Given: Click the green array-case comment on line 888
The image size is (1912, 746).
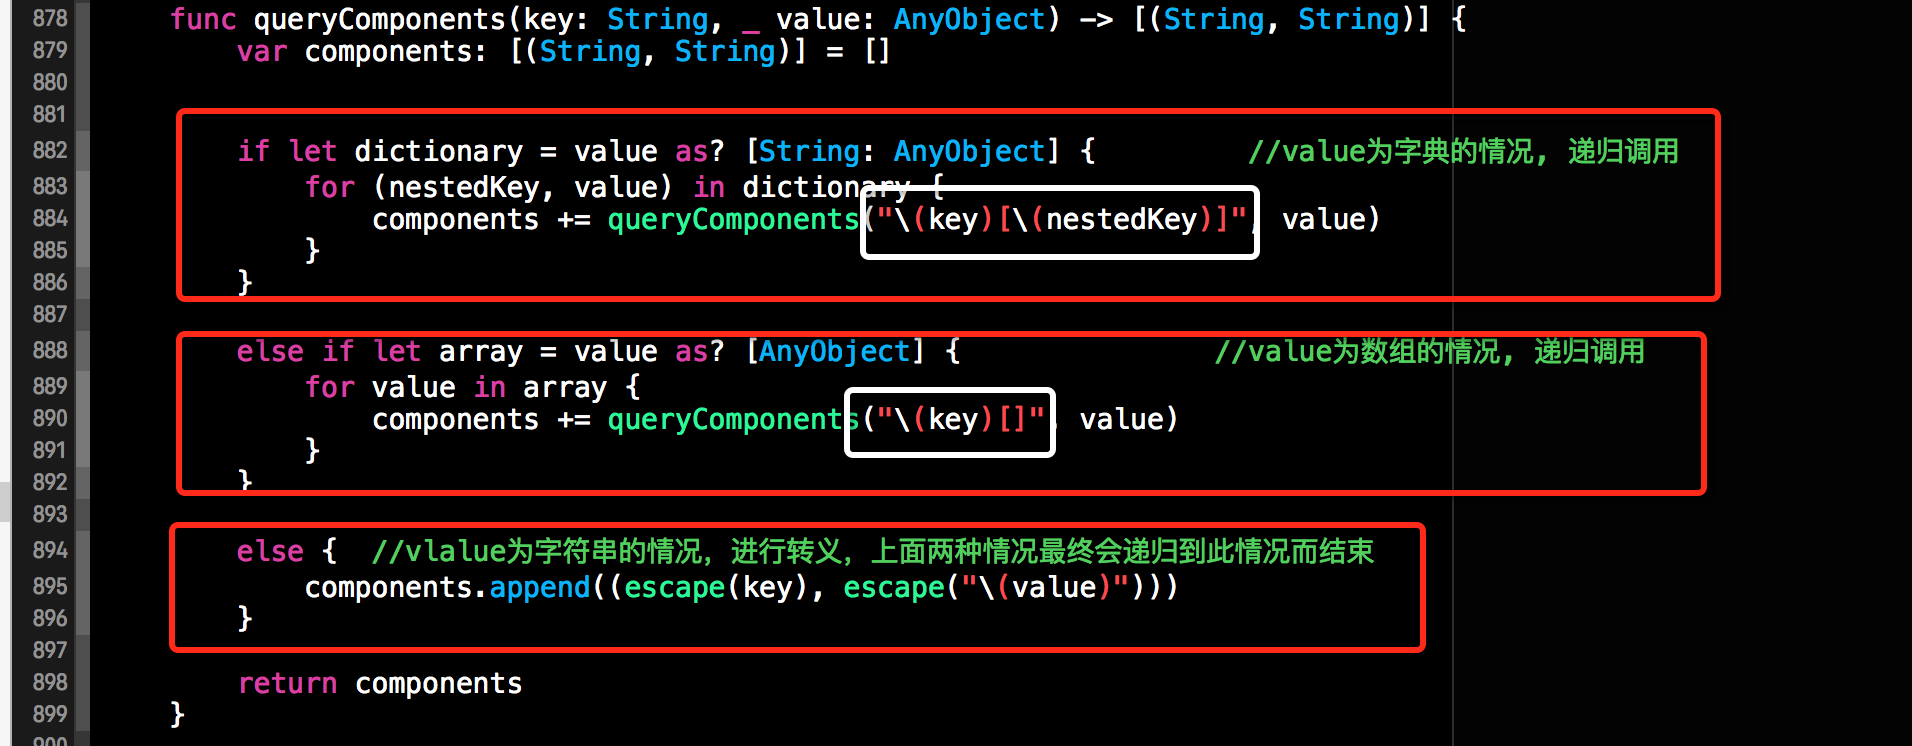Looking at the screenshot, I should tap(1429, 351).
